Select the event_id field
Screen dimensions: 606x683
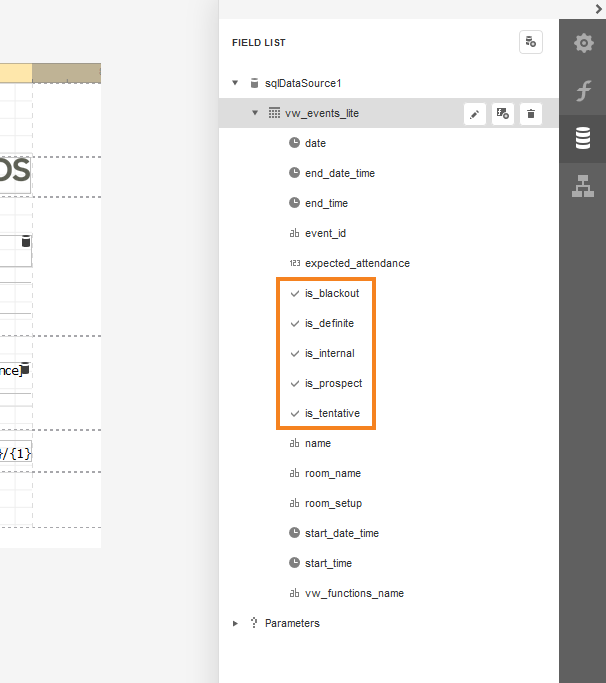(x=325, y=233)
